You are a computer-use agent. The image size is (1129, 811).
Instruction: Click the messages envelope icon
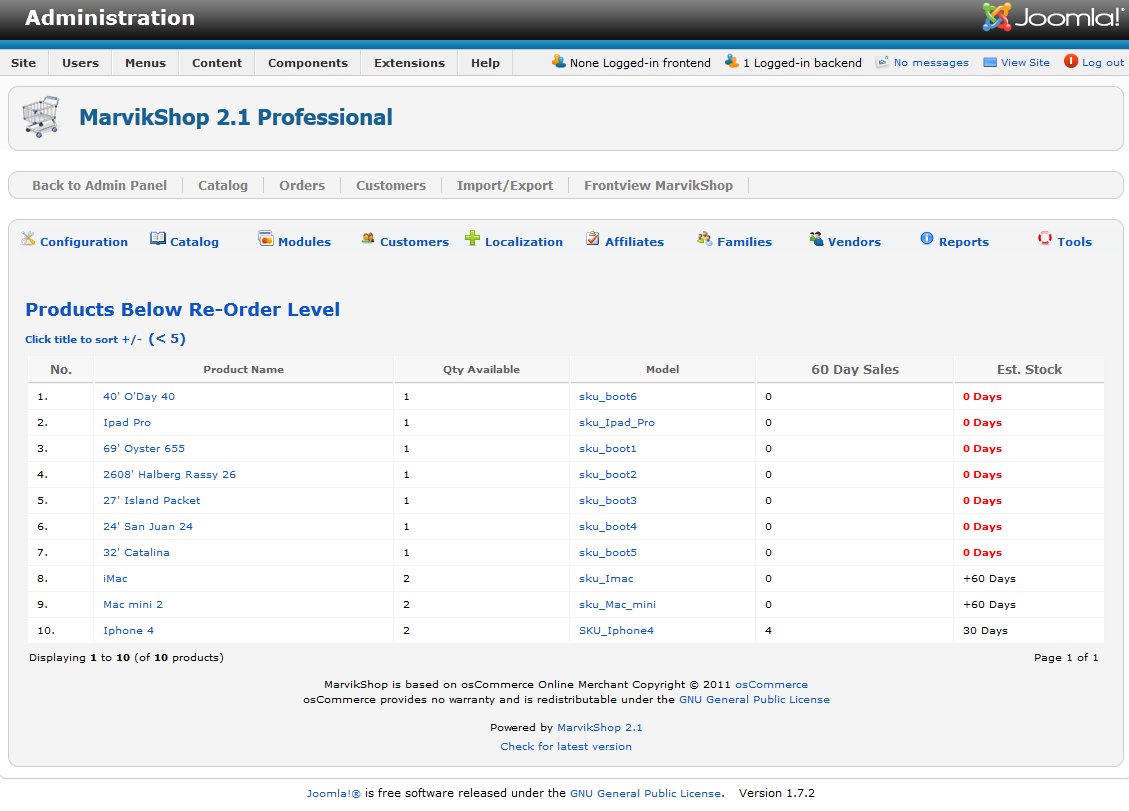coord(882,62)
